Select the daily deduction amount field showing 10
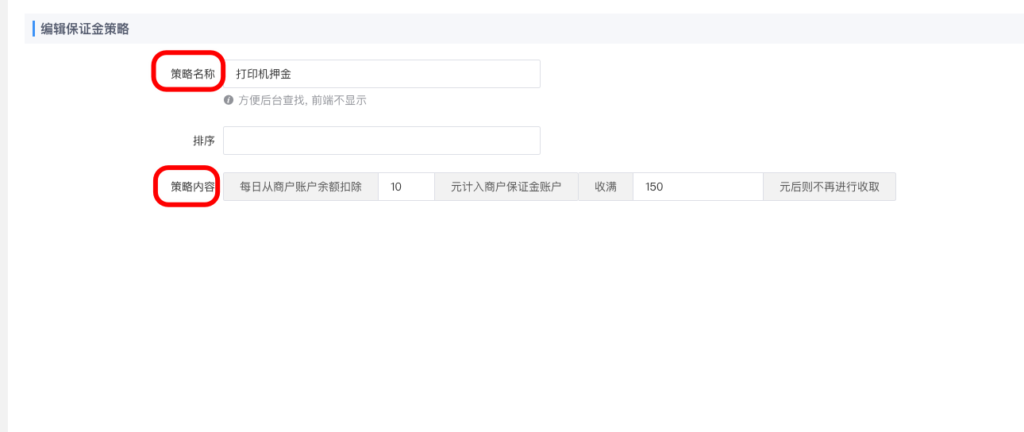This screenshot has width=1024, height=432. tap(406, 187)
